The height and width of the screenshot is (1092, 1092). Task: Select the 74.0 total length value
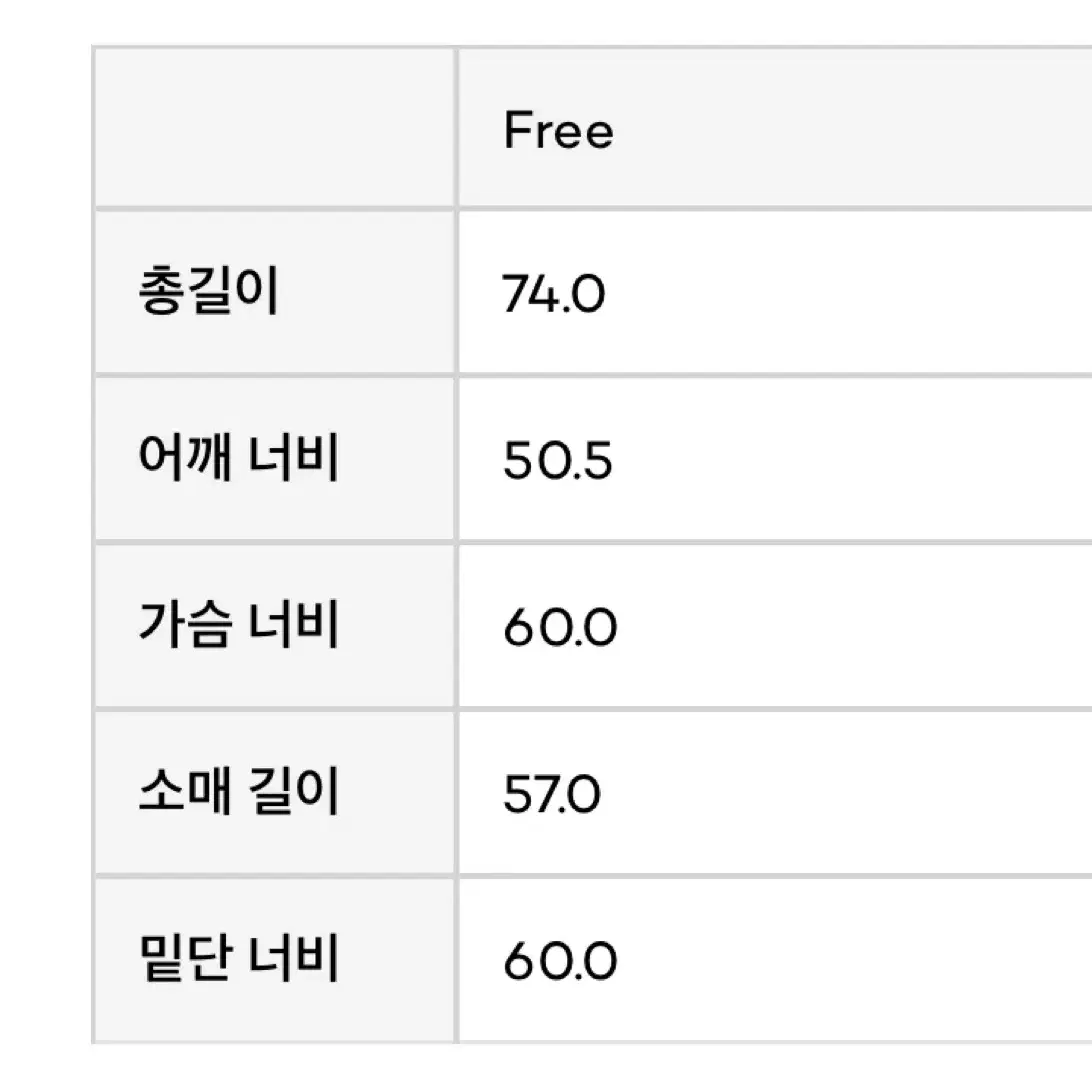click(x=553, y=294)
